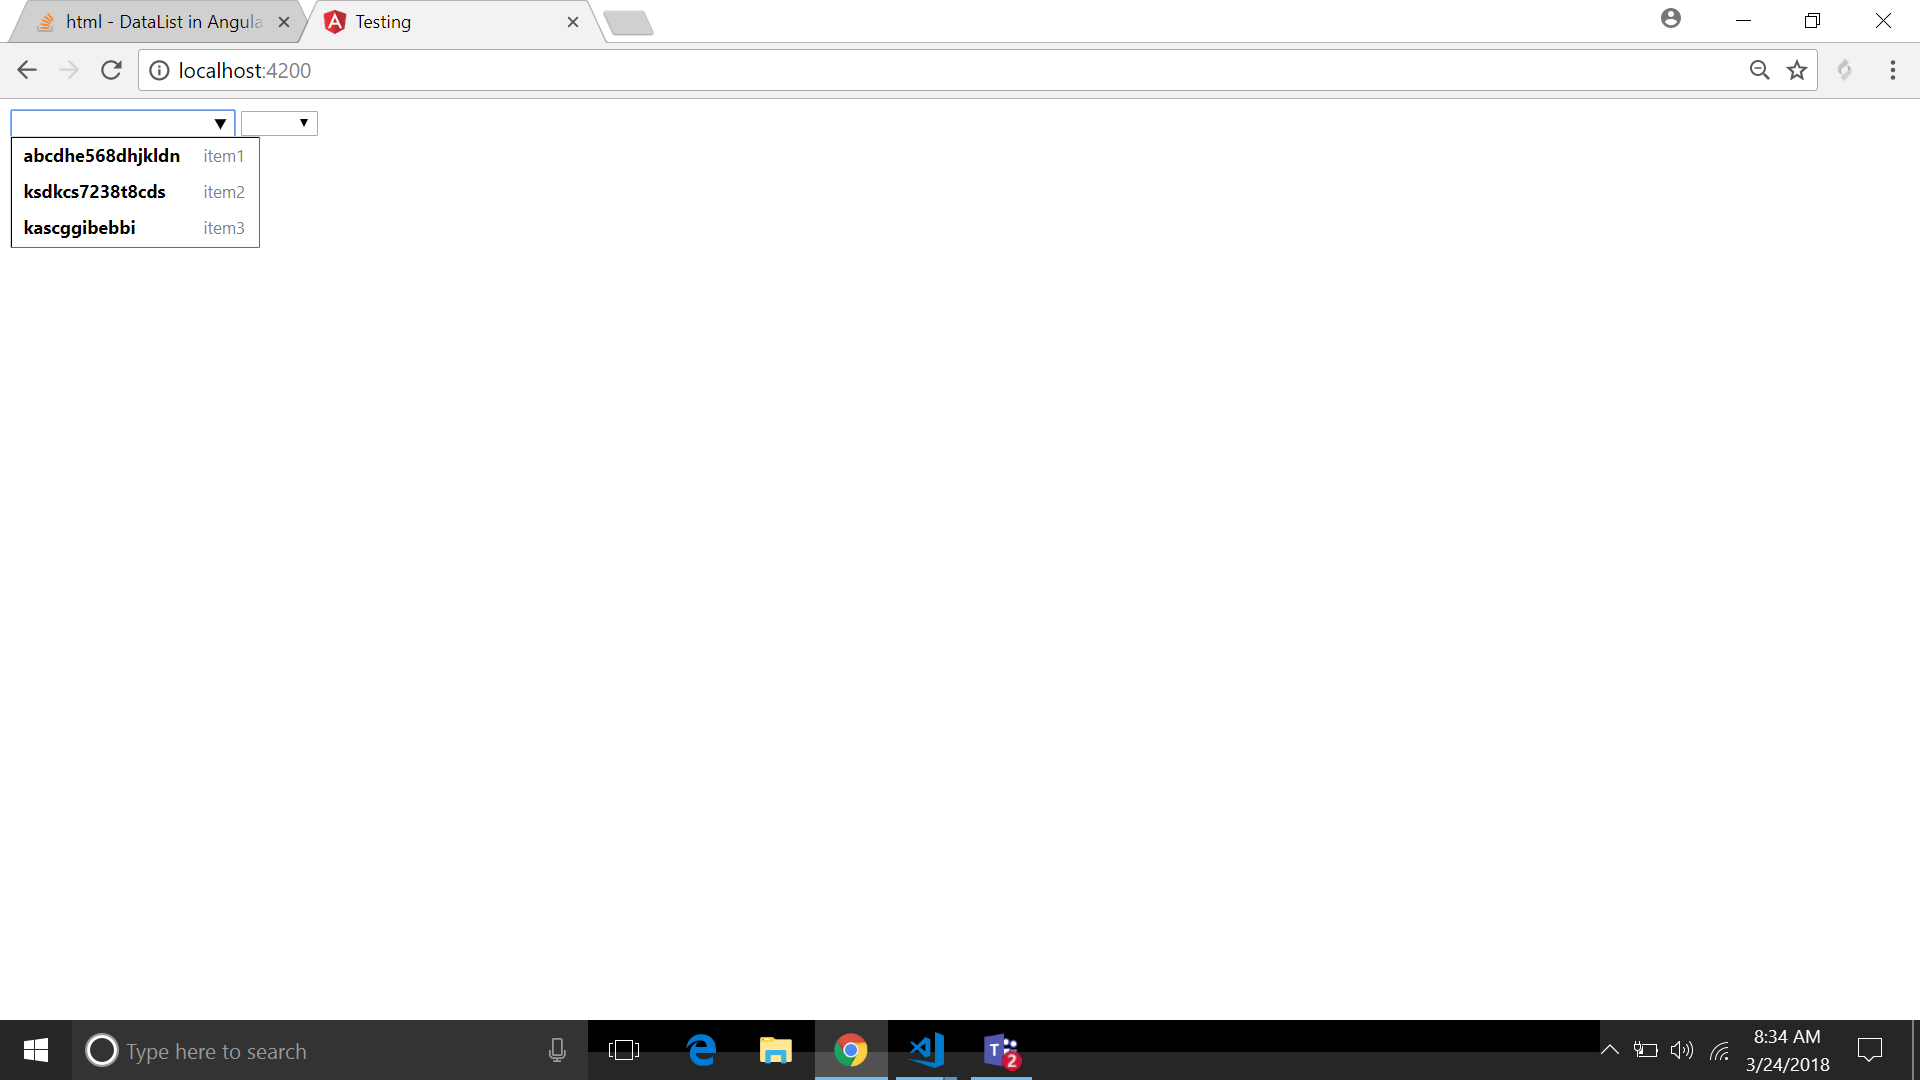
Task: Open Visual Studio Code from taskbar
Action: [x=926, y=1050]
